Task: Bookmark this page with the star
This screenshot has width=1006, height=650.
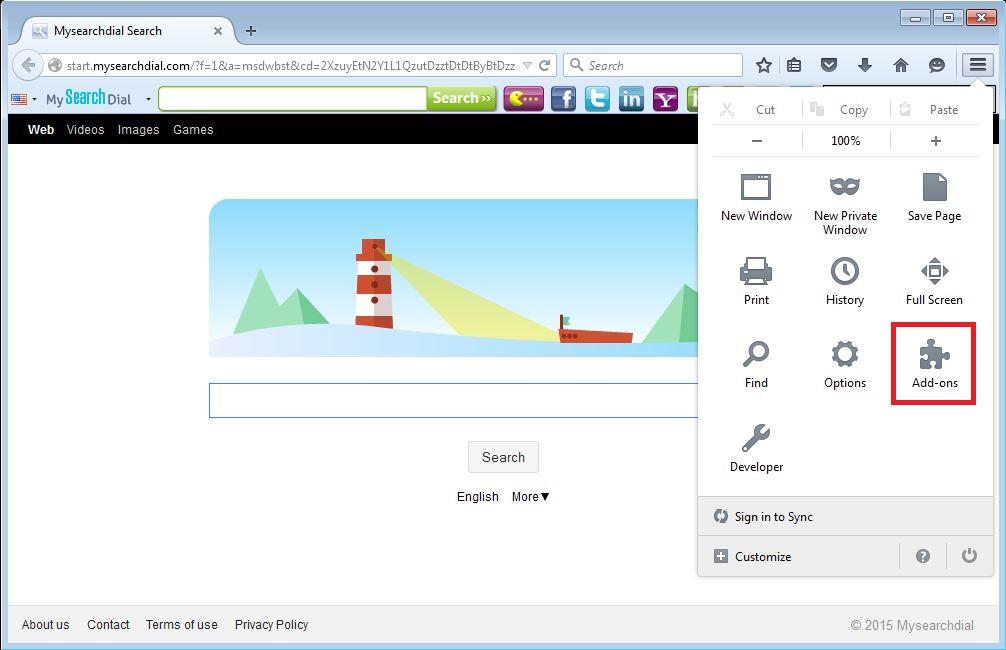Action: (x=763, y=65)
